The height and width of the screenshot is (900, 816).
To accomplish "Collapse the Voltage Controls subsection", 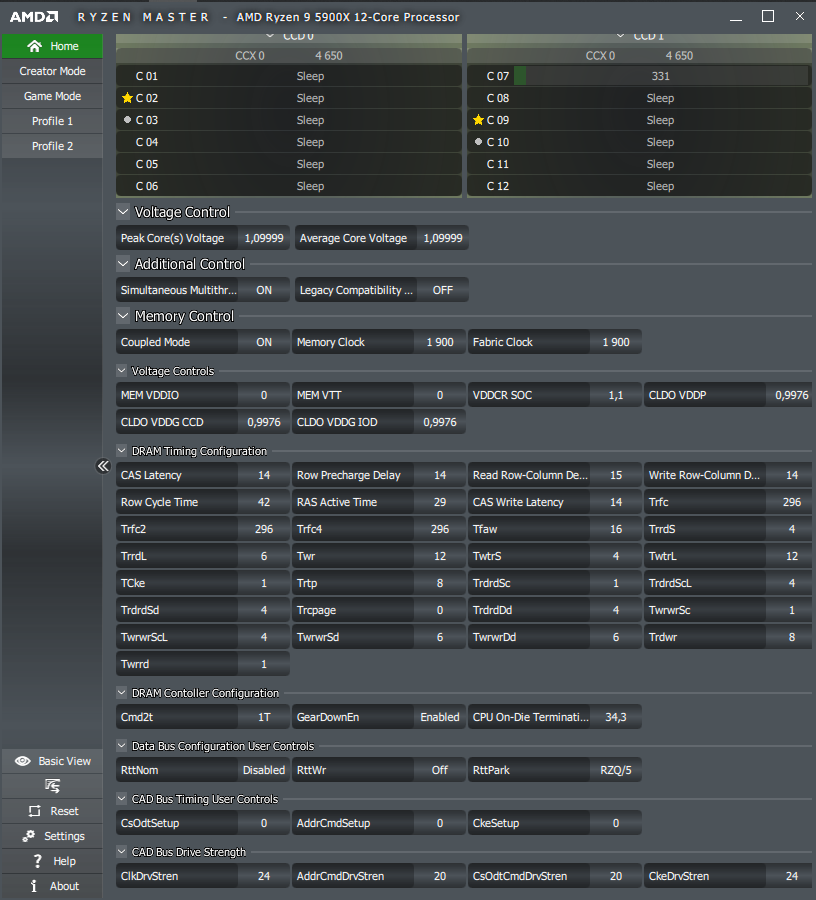I will 122,371.
